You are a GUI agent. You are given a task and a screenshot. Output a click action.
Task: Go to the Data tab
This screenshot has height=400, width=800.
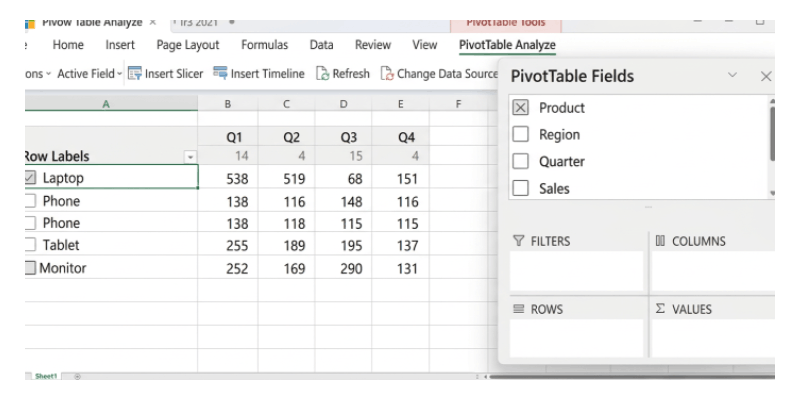[321, 45]
